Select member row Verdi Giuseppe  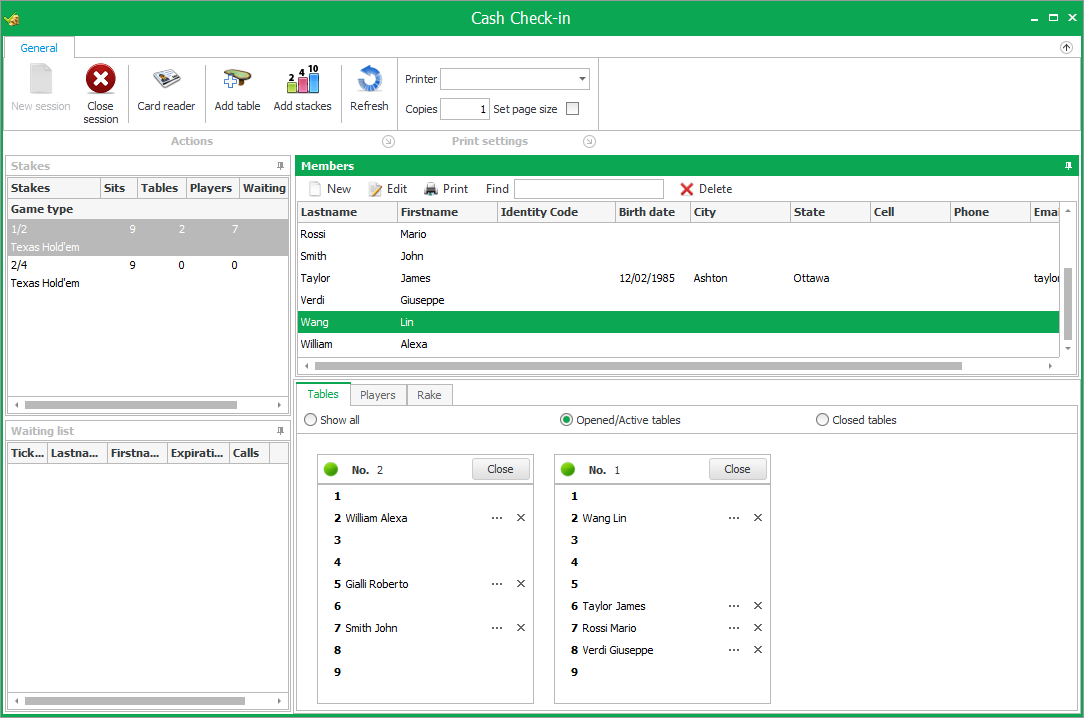point(678,300)
